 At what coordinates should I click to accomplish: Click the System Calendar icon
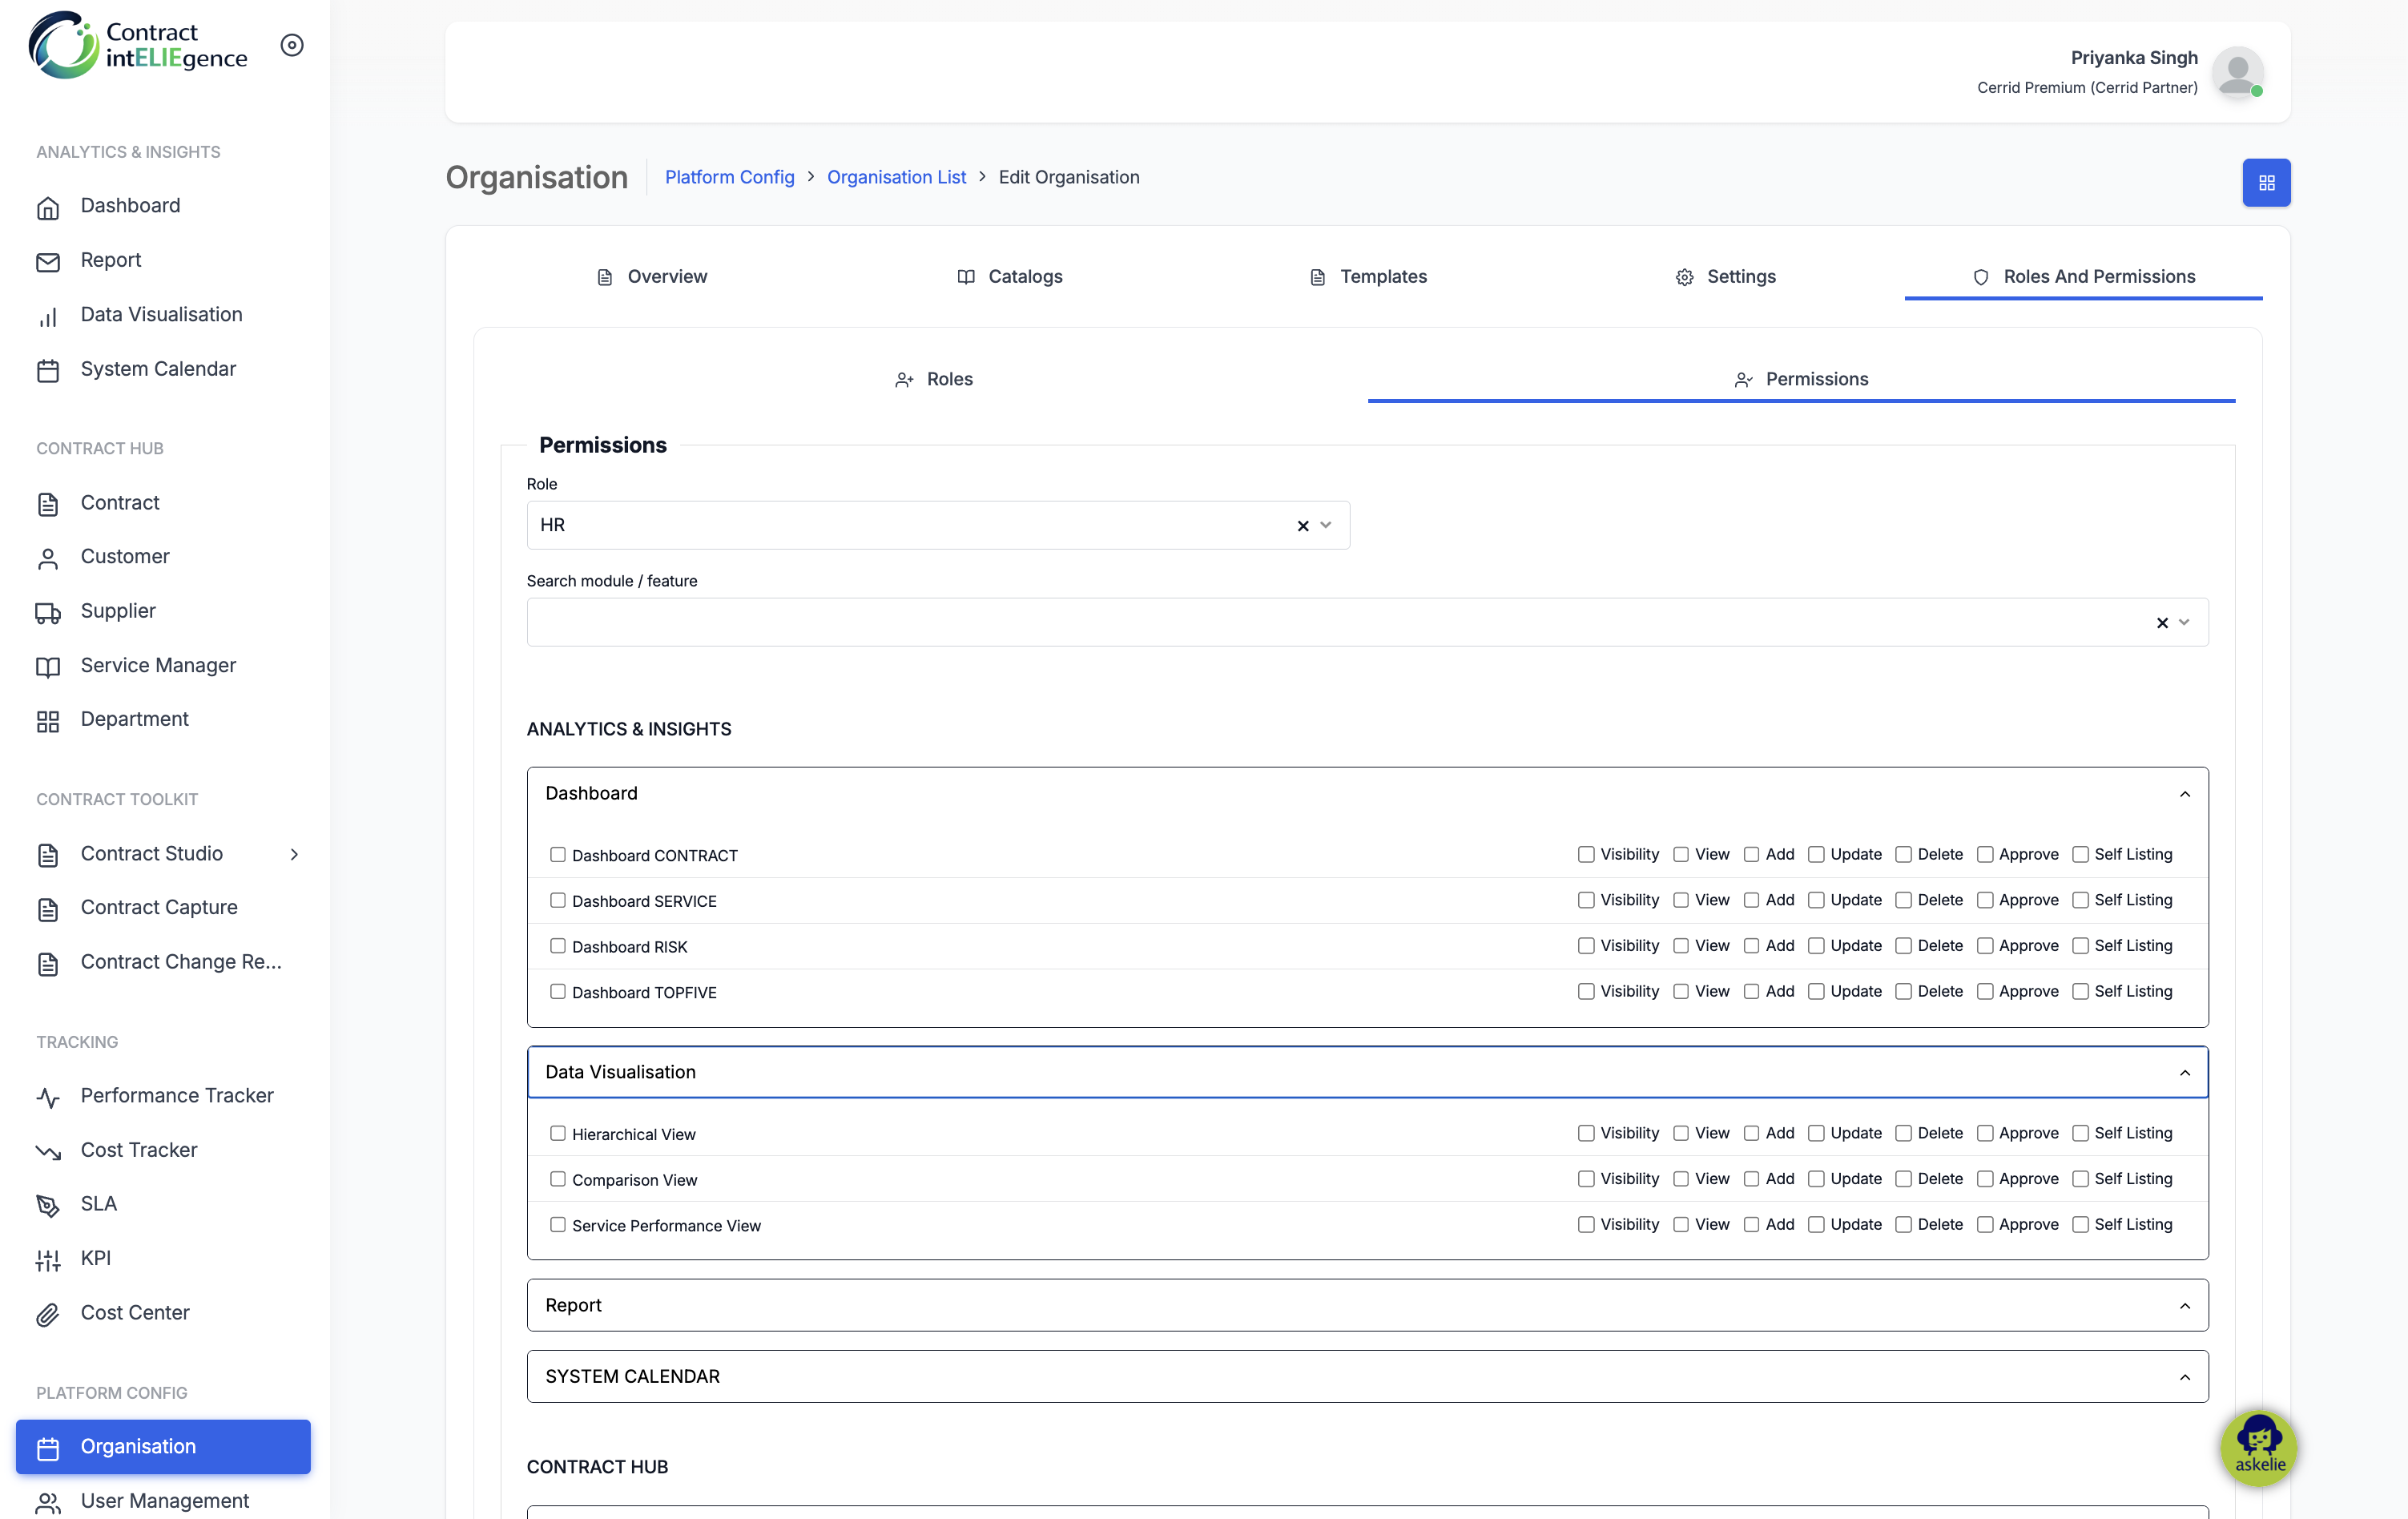[48, 370]
